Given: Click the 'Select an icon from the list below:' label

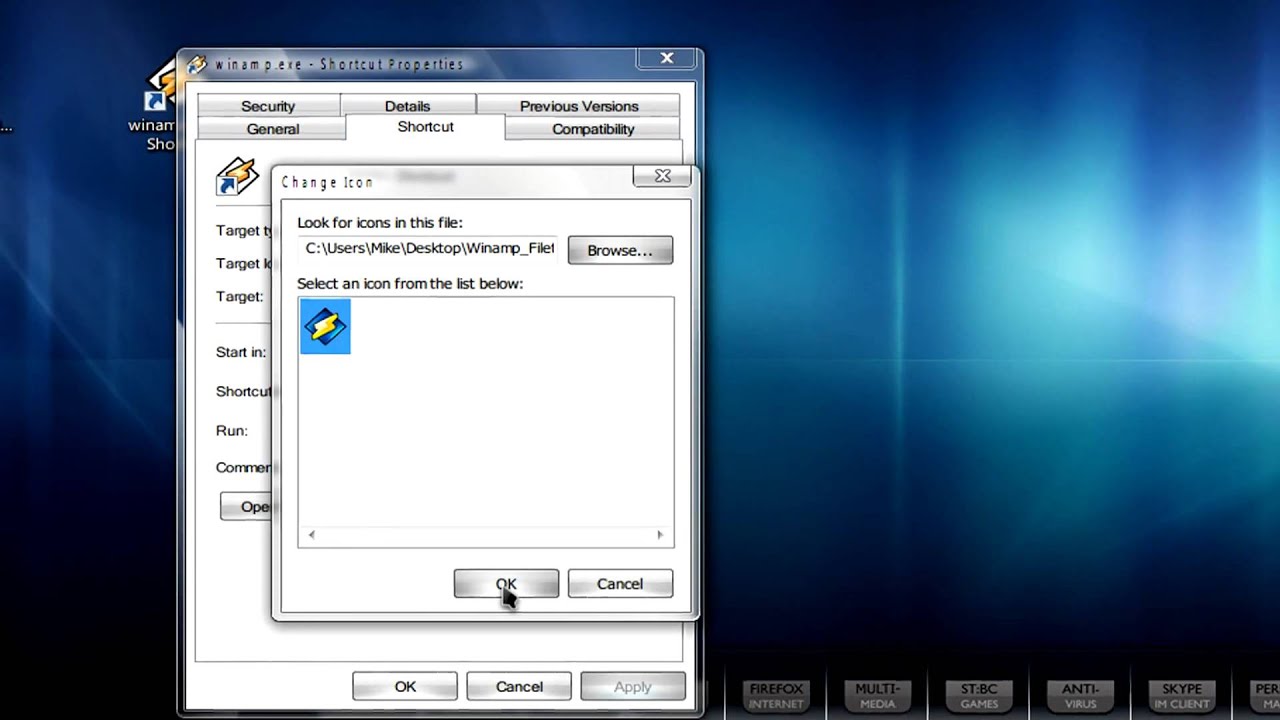Looking at the screenshot, I should tap(410, 284).
